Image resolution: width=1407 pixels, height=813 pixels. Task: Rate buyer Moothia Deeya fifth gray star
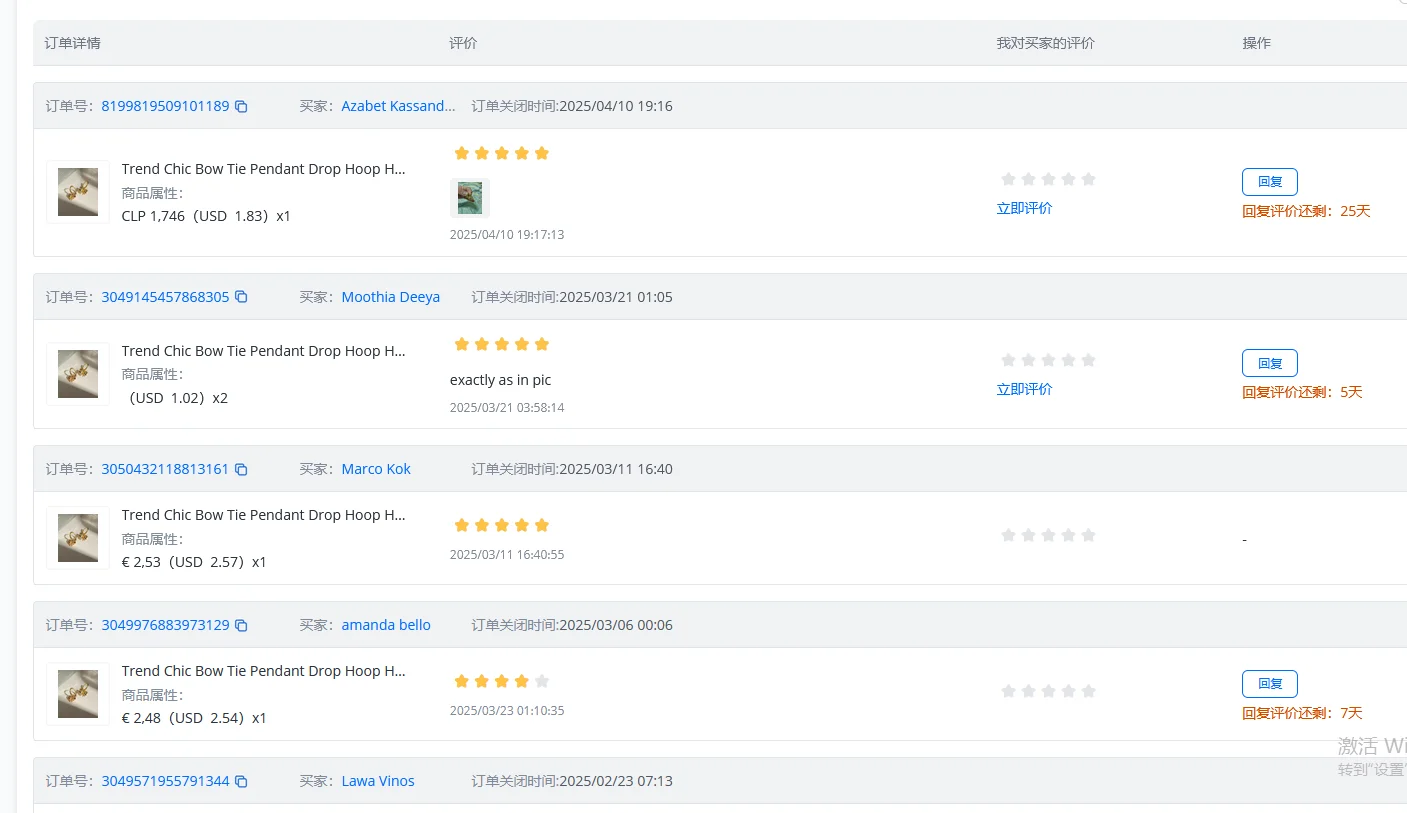pyautogui.click(x=1089, y=360)
